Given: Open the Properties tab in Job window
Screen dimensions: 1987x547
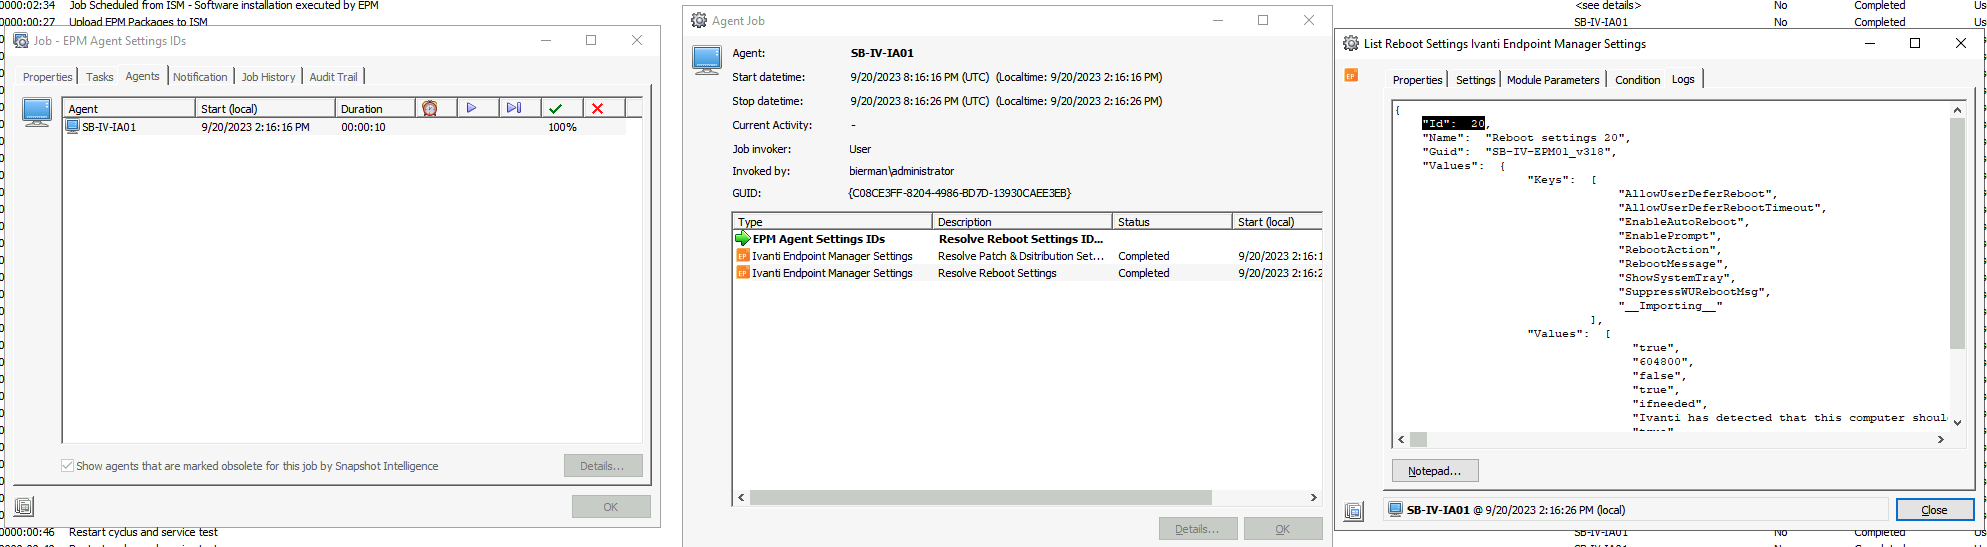Looking at the screenshot, I should tap(48, 77).
